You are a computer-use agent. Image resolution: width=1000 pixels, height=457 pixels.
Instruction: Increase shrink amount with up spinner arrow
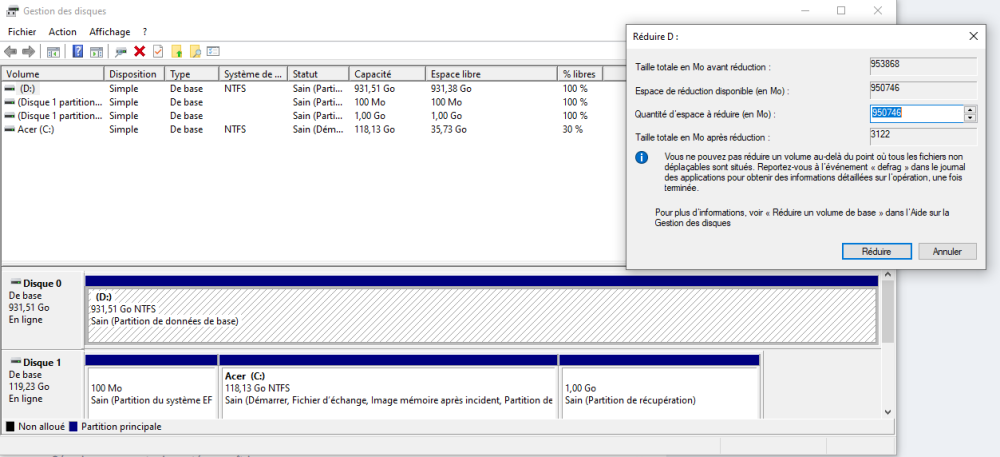point(971,110)
